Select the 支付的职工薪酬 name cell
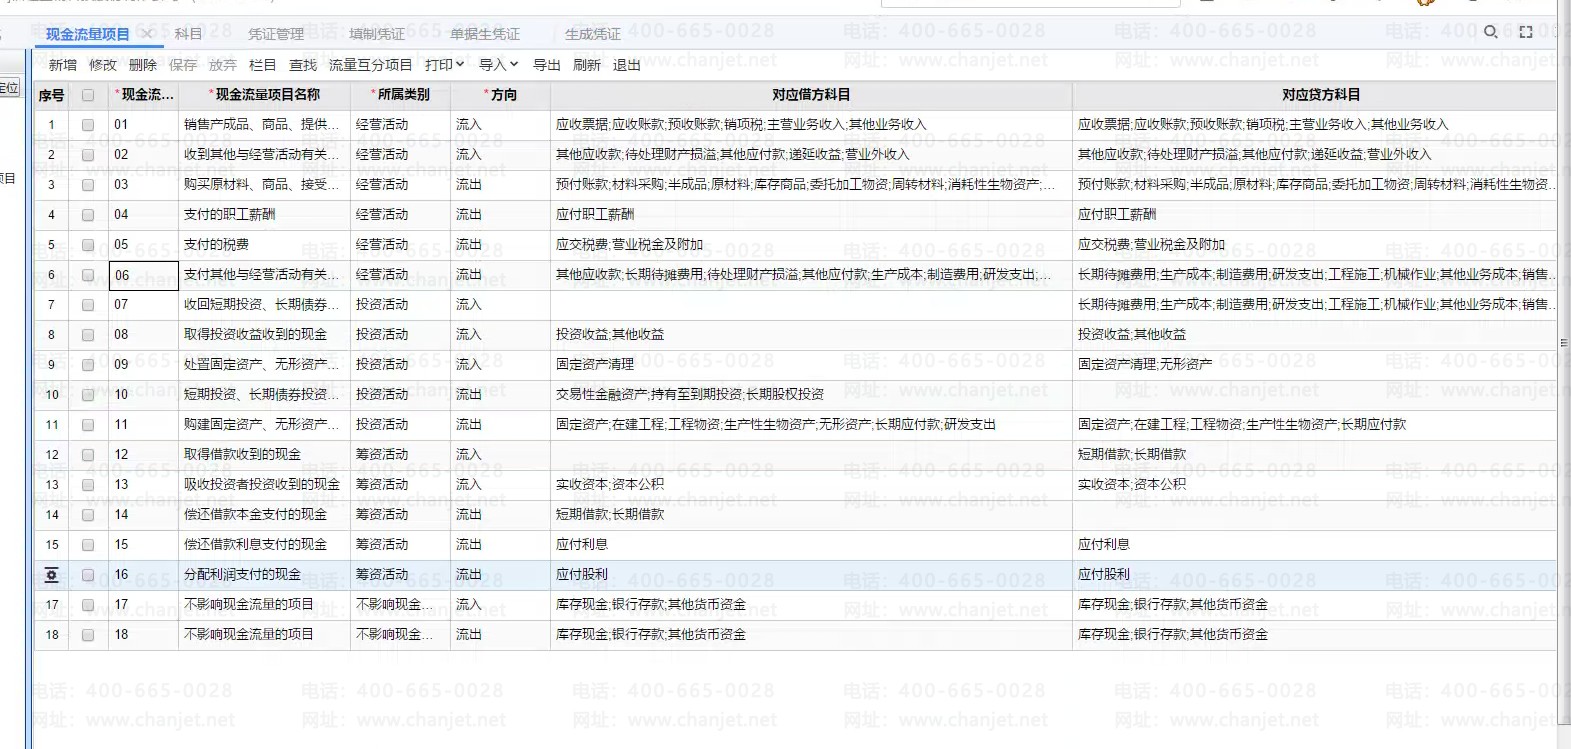Screen dimensions: 1571x749 click(264, 215)
